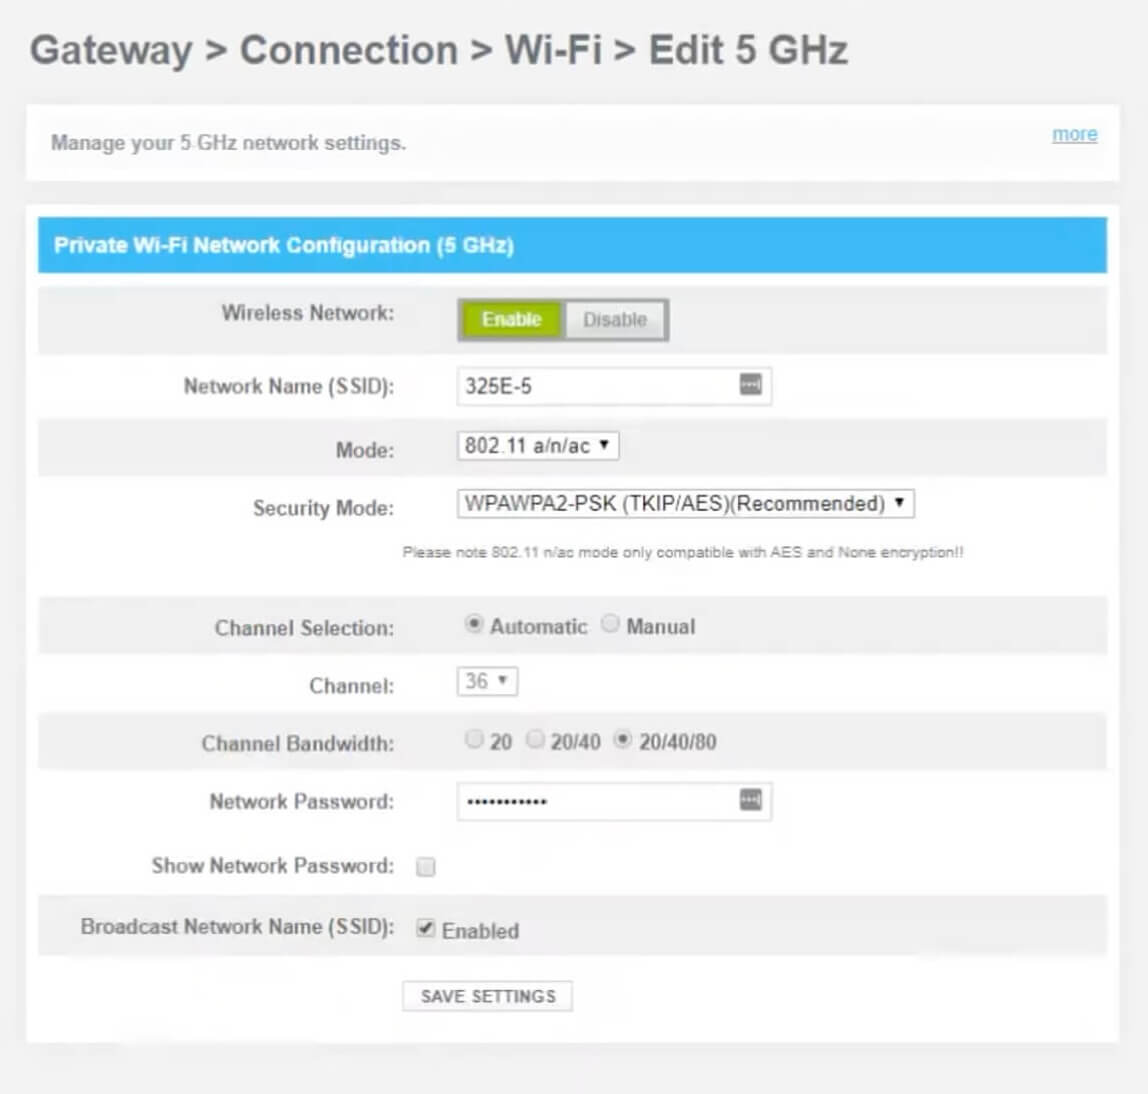
Task: Open the "more" link
Action: (1074, 134)
